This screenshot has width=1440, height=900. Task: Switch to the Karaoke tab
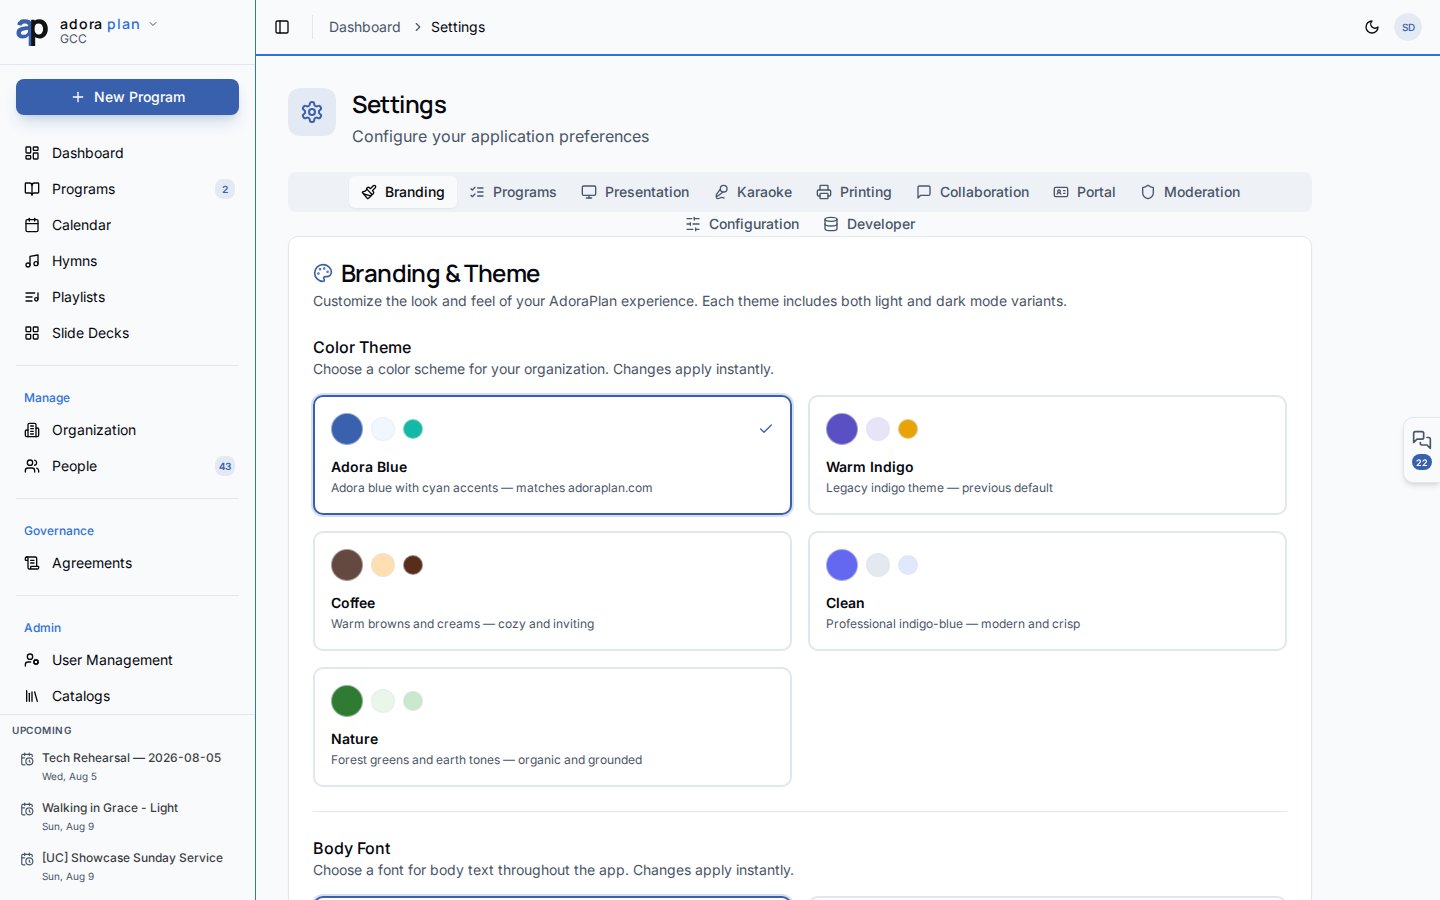753,192
